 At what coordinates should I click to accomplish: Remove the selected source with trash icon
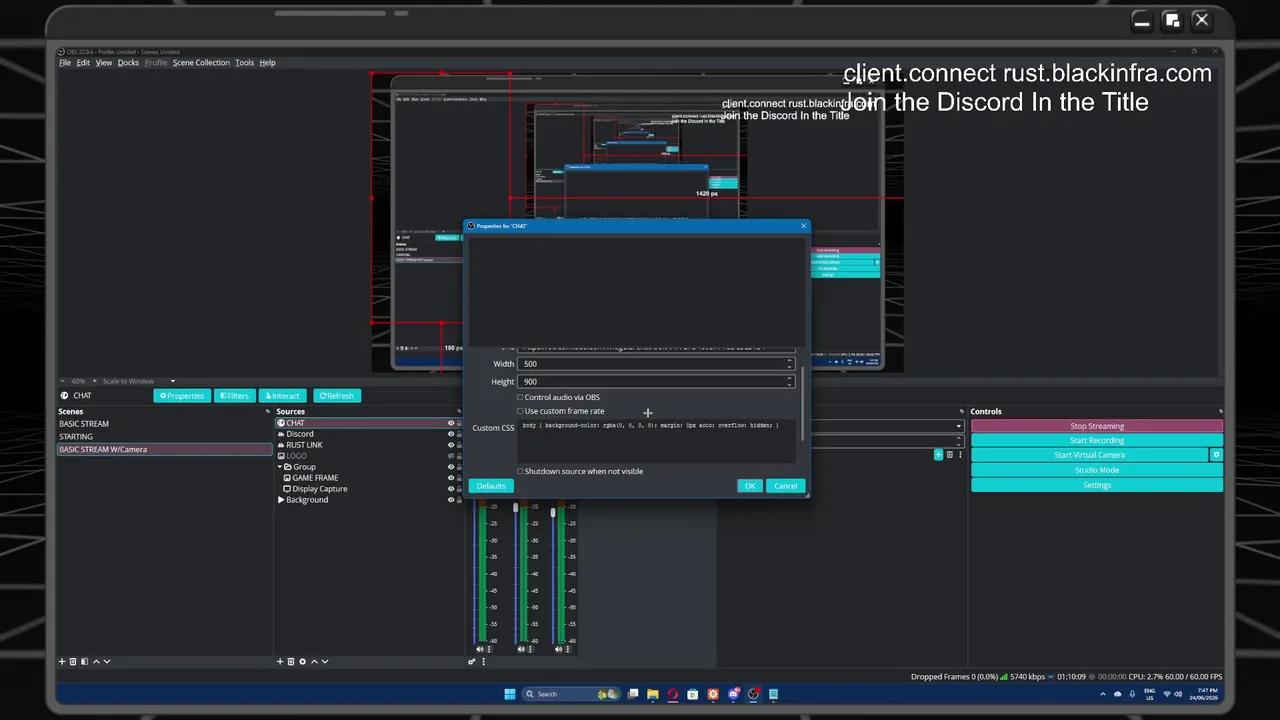pos(291,661)
